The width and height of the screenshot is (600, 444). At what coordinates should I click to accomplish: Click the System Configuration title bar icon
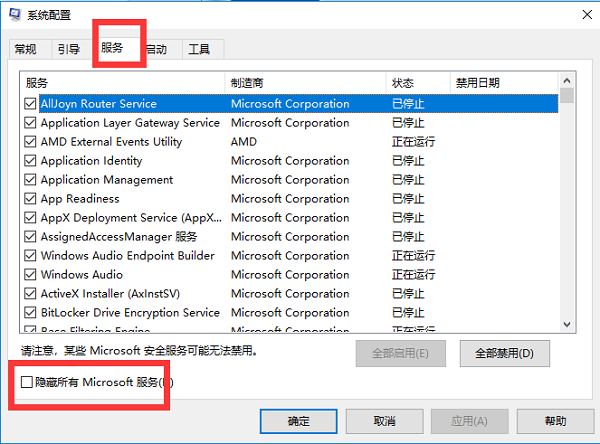(x=15, y=15)
